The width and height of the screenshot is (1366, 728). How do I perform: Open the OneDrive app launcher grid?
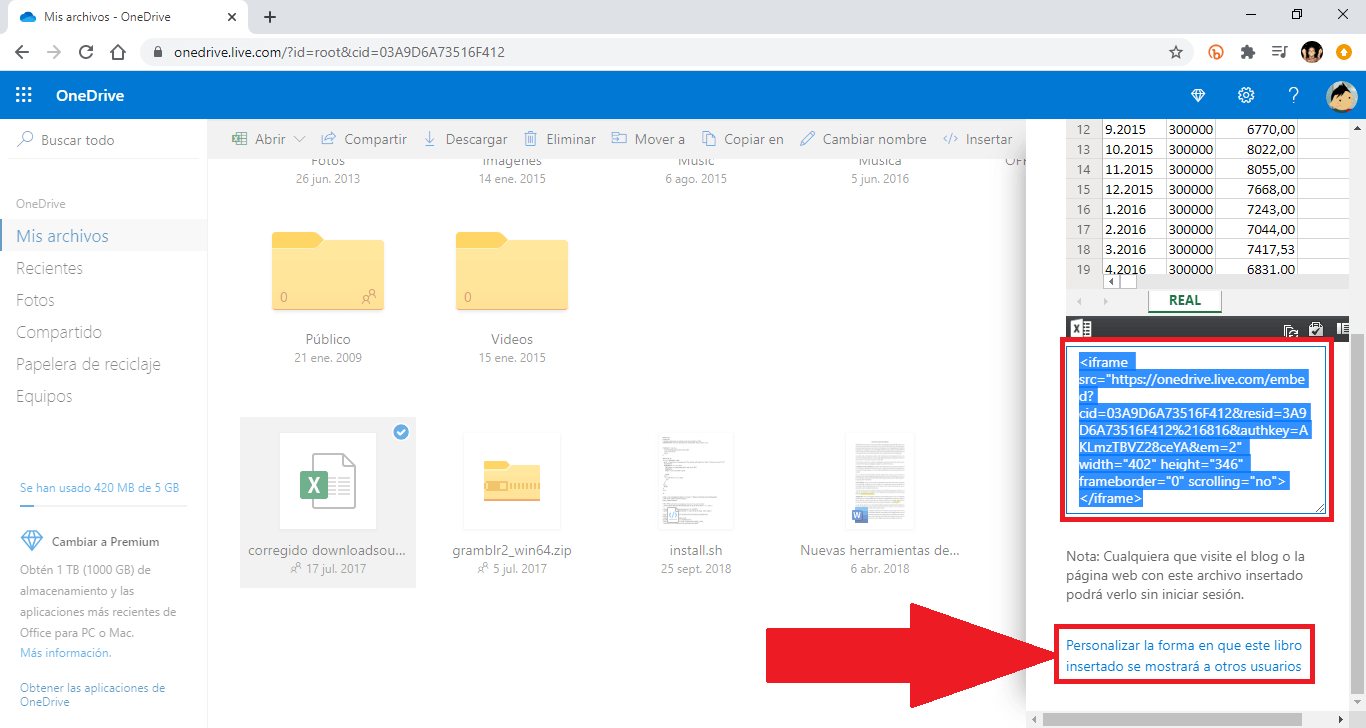click(24, 96)
